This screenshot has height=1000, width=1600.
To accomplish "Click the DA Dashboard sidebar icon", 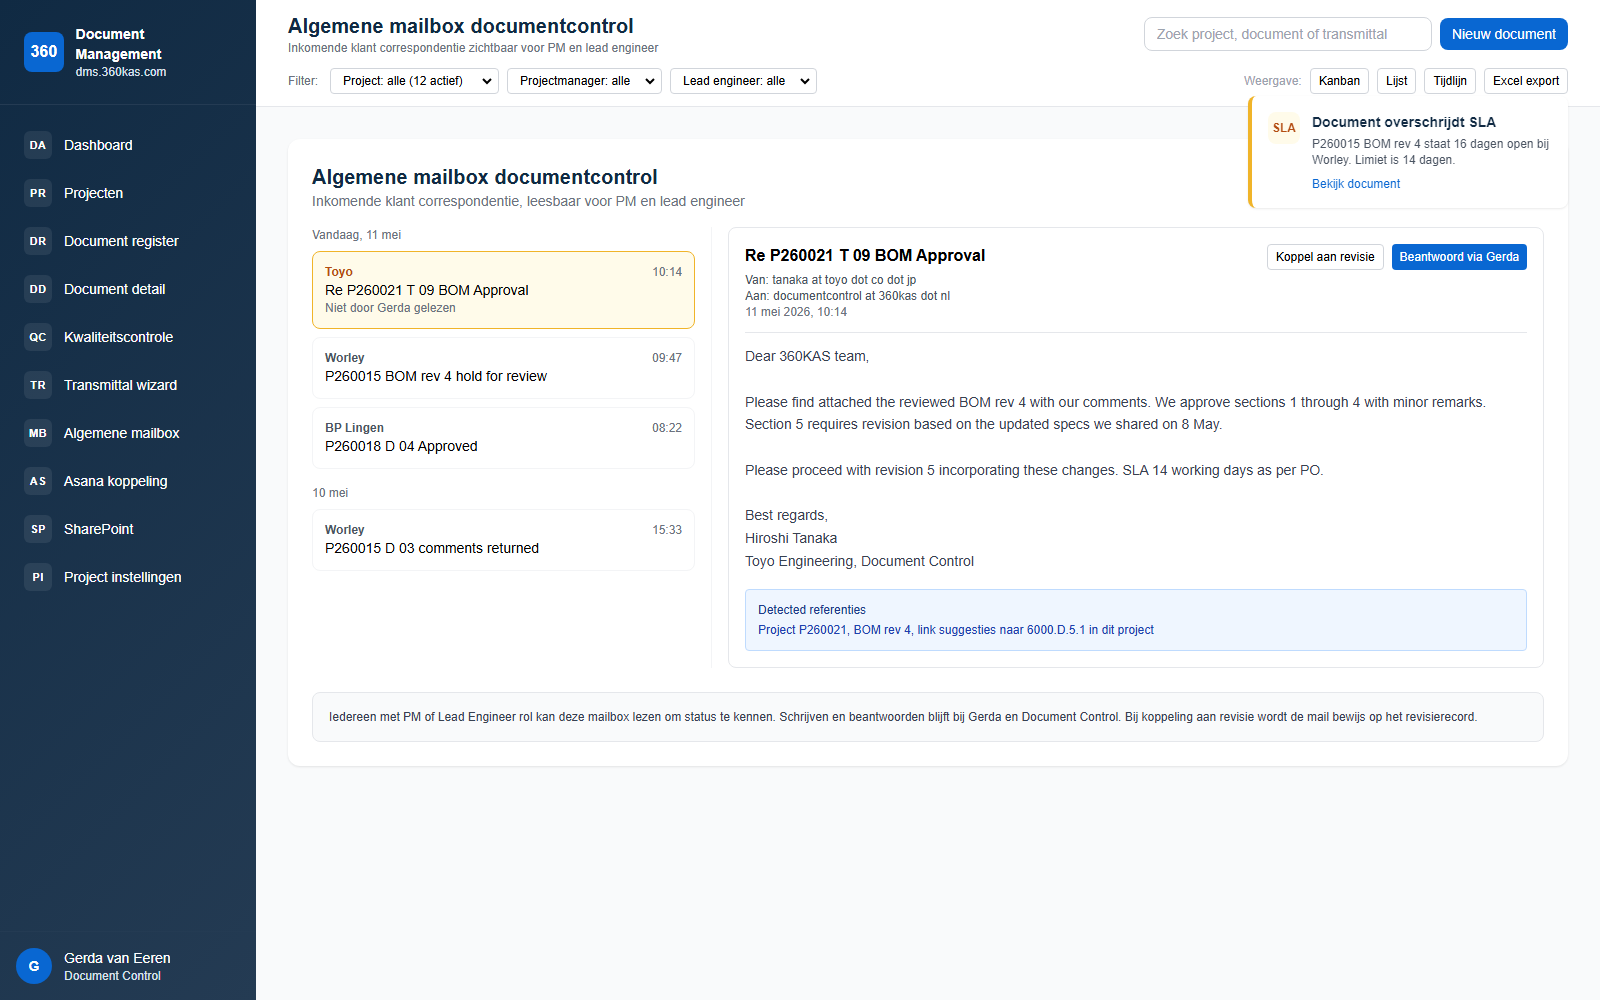I will coord(38,145).
